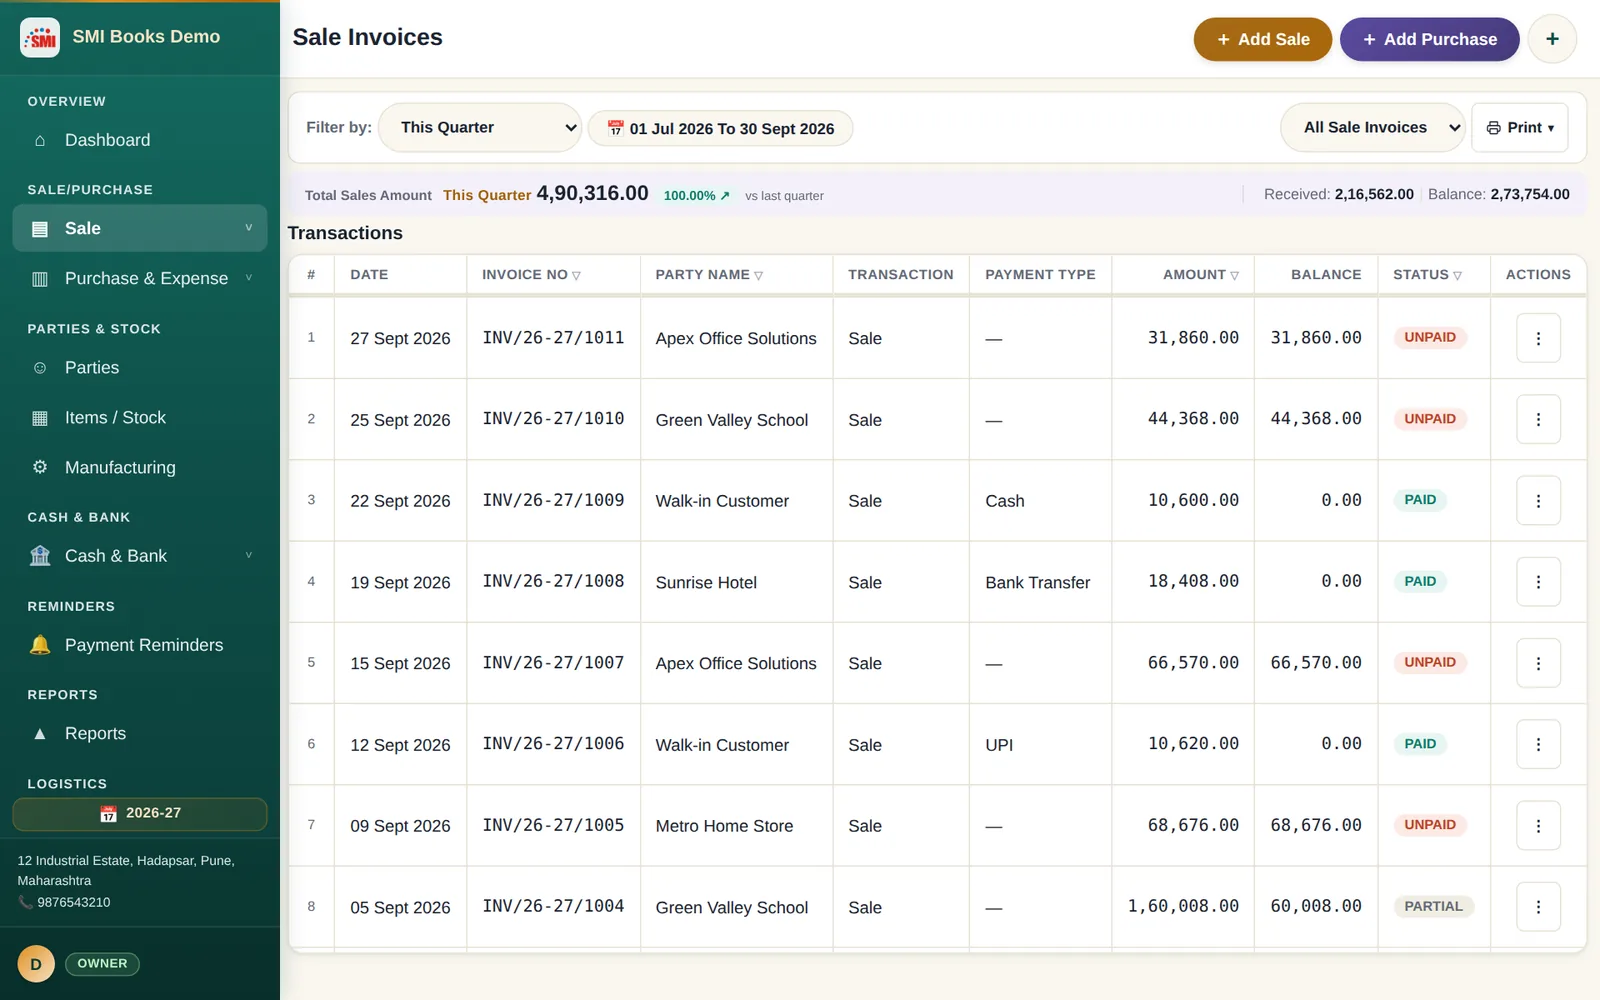This screenshot has height=1000, width=1600.
Task: Open actions menu for INV/26-27/1007
Action: [1538, 663]
